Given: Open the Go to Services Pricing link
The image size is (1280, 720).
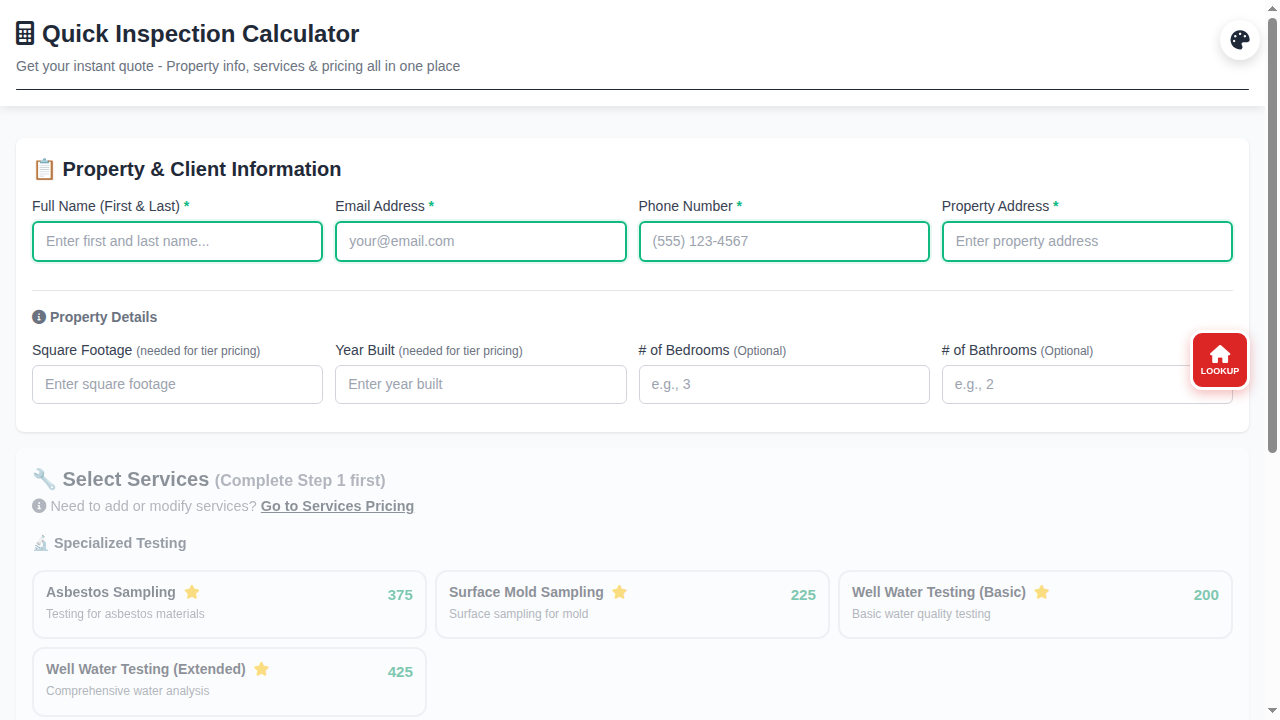Looking at the screenshot, I should pyautogui.click(x=337, y=506).
